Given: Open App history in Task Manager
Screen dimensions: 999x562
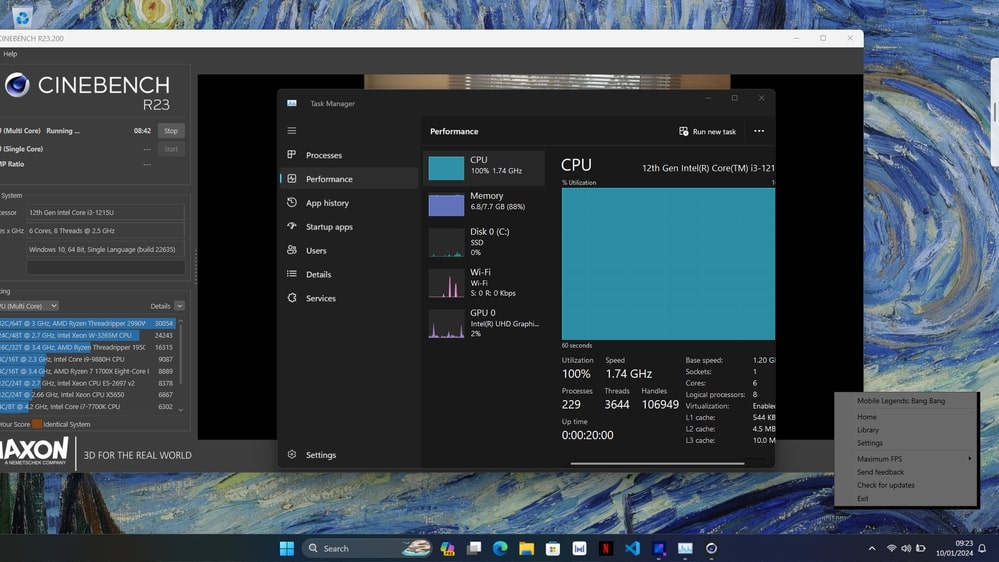Looking at the screenshot, I should tap(349, 203).
